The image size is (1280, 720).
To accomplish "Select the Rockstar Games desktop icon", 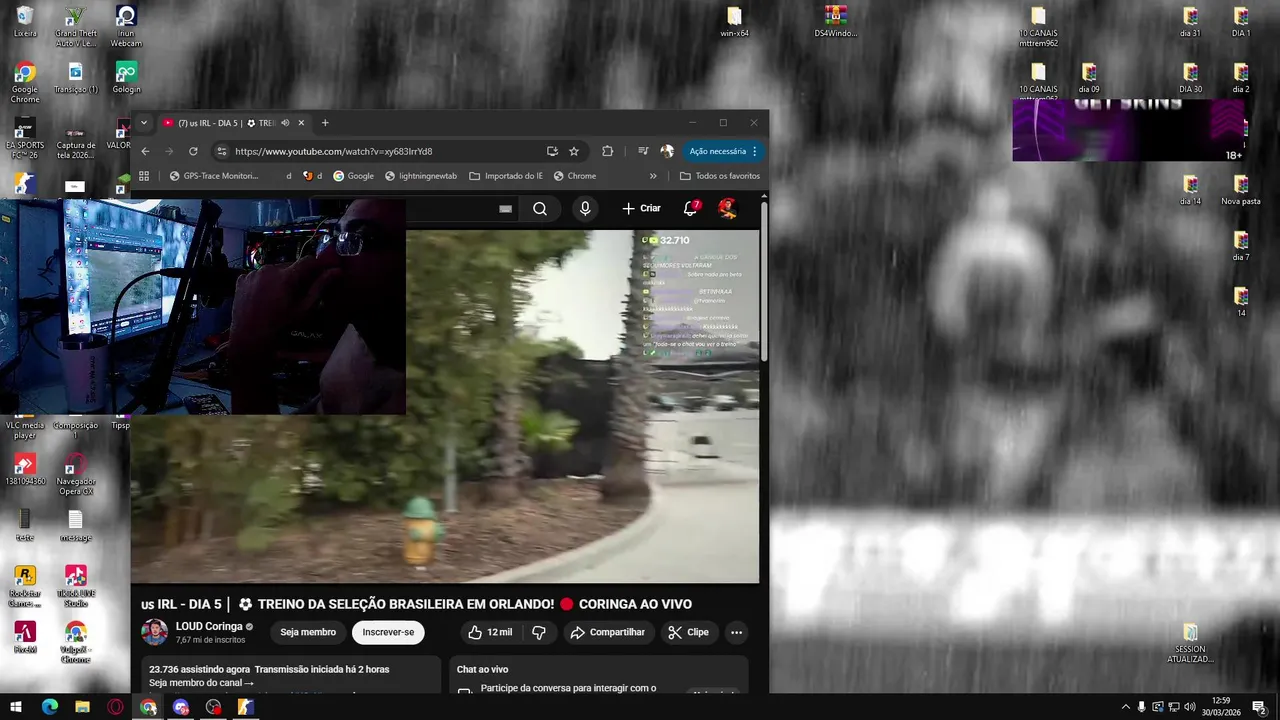I will [25, 587].
